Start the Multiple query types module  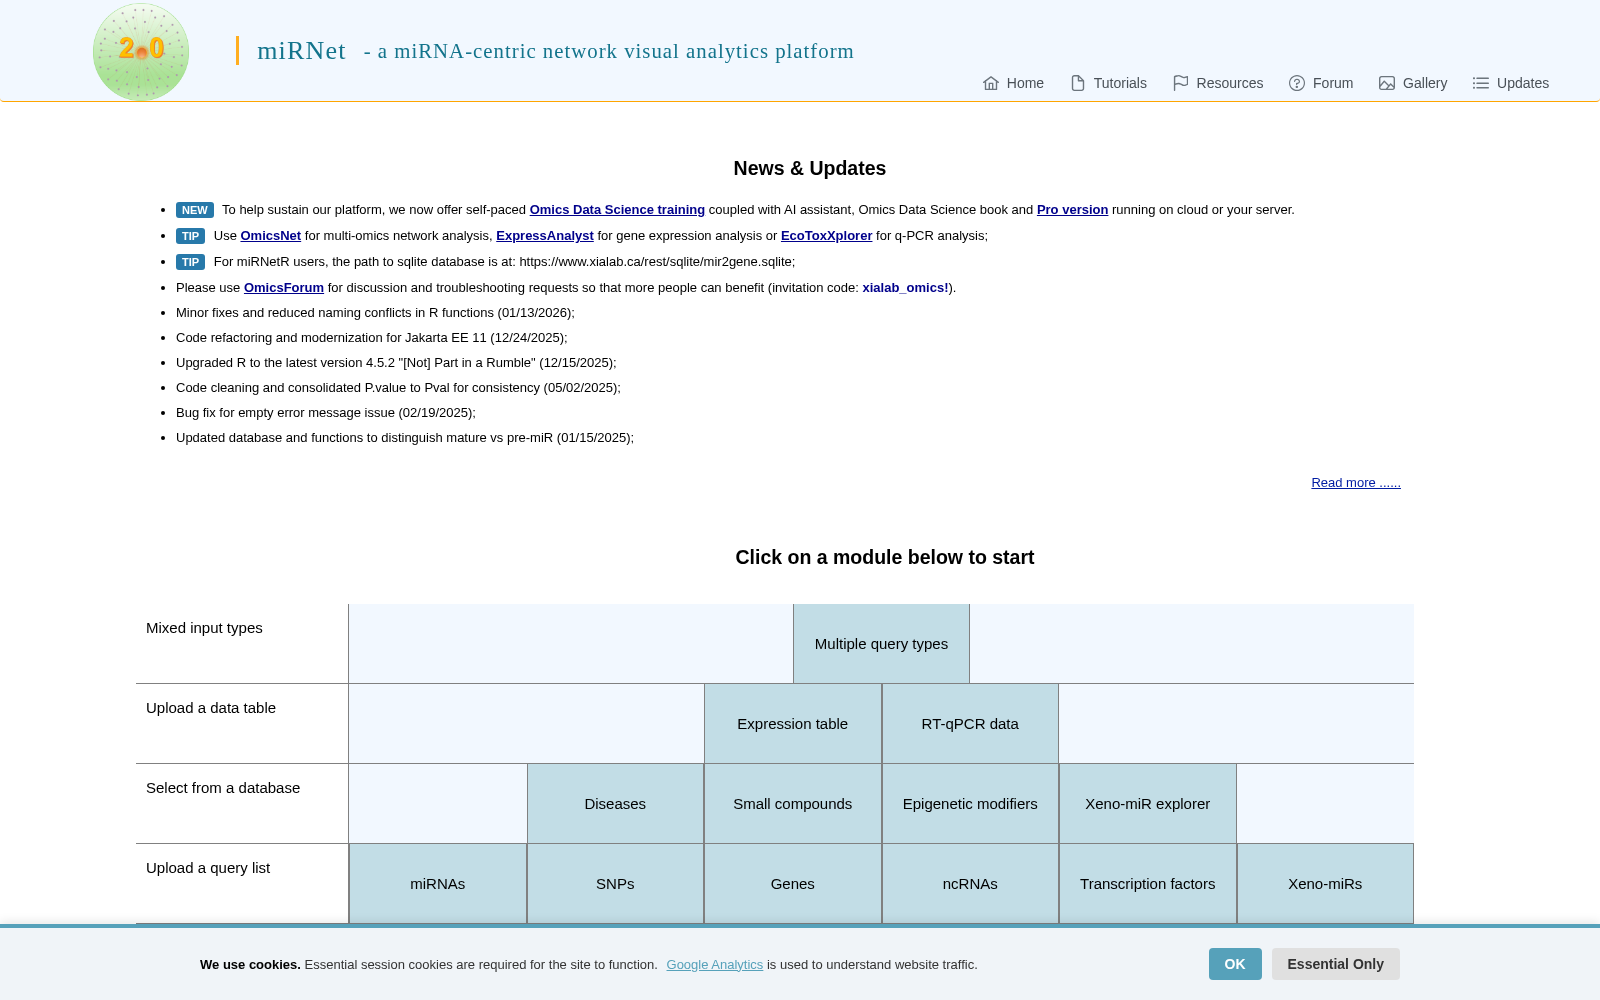point(881,644)
